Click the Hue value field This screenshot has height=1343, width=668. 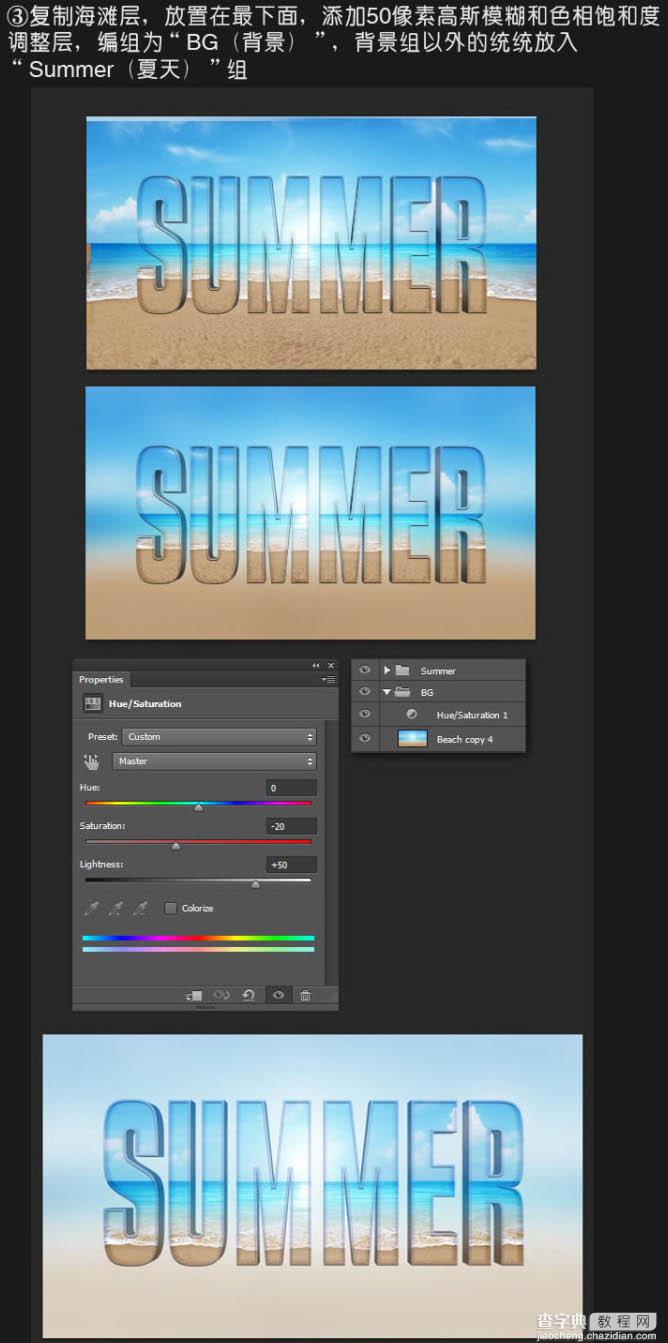(x=292, y=788)
